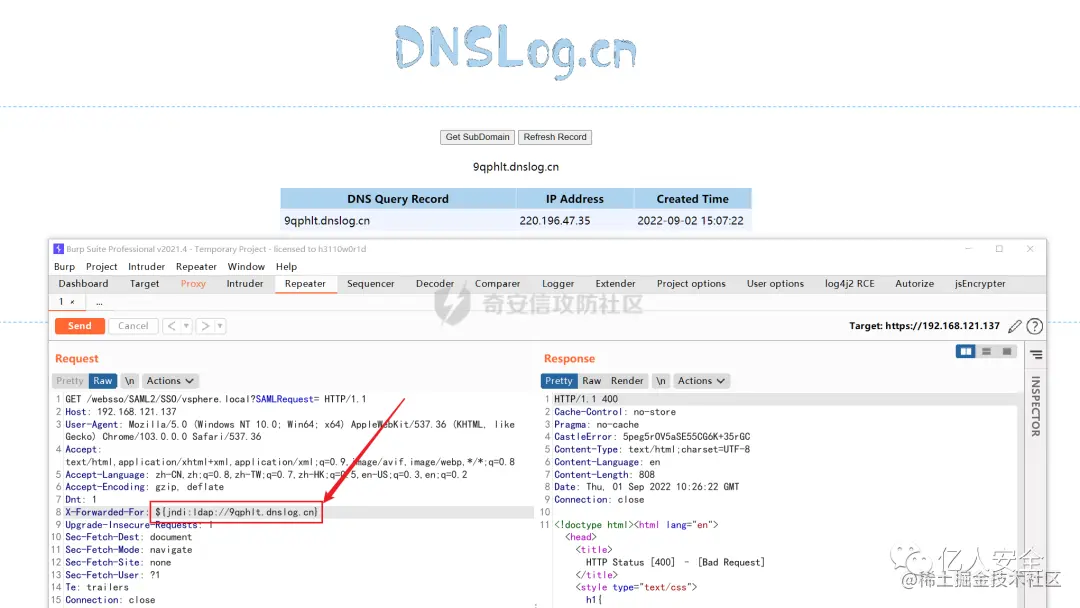Switch request view to Raw

103,381
